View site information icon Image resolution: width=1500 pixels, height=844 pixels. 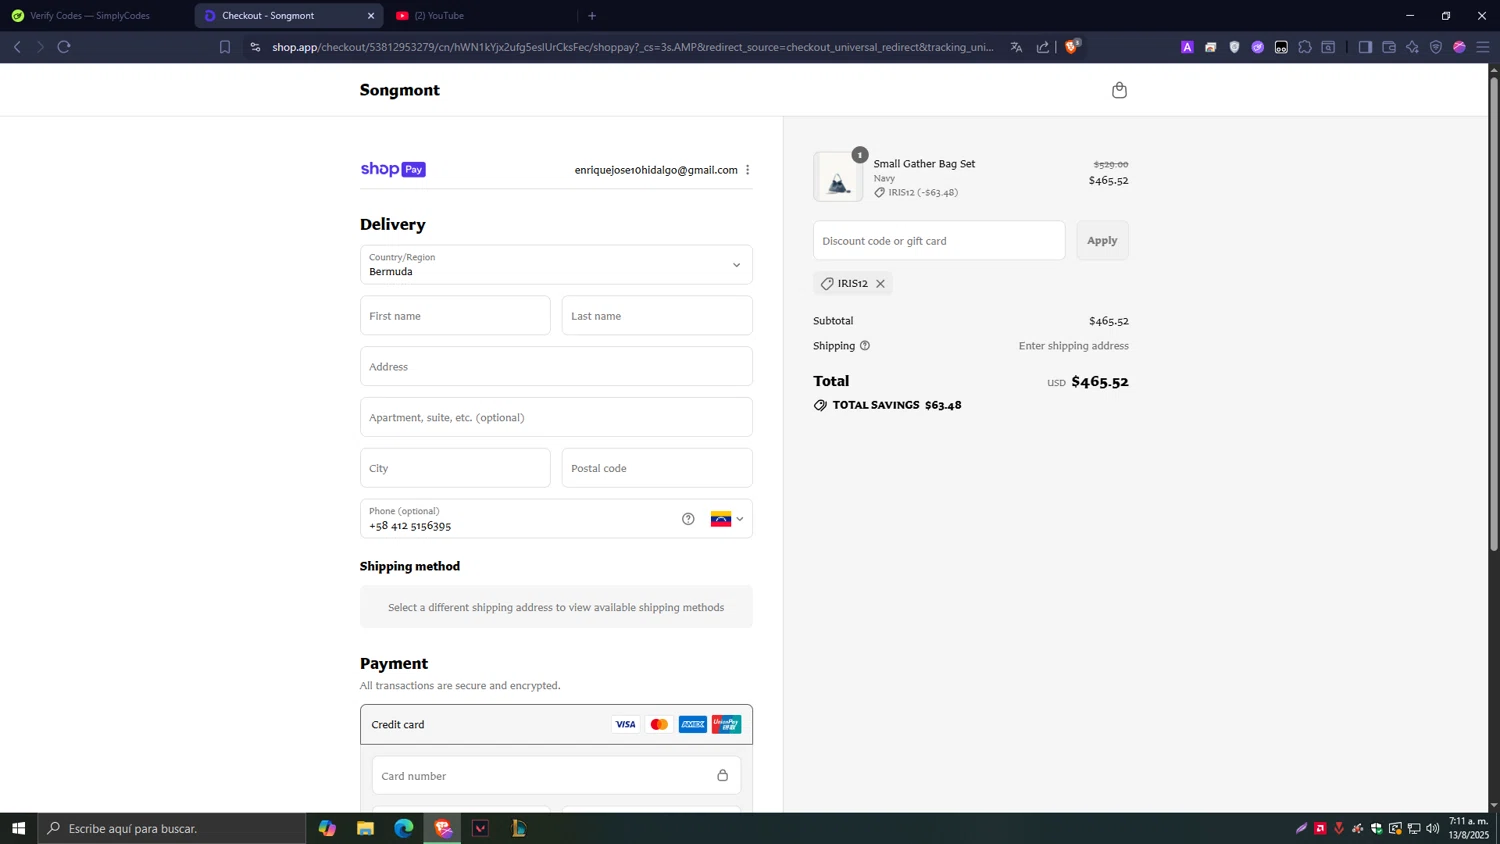(255, 47)
